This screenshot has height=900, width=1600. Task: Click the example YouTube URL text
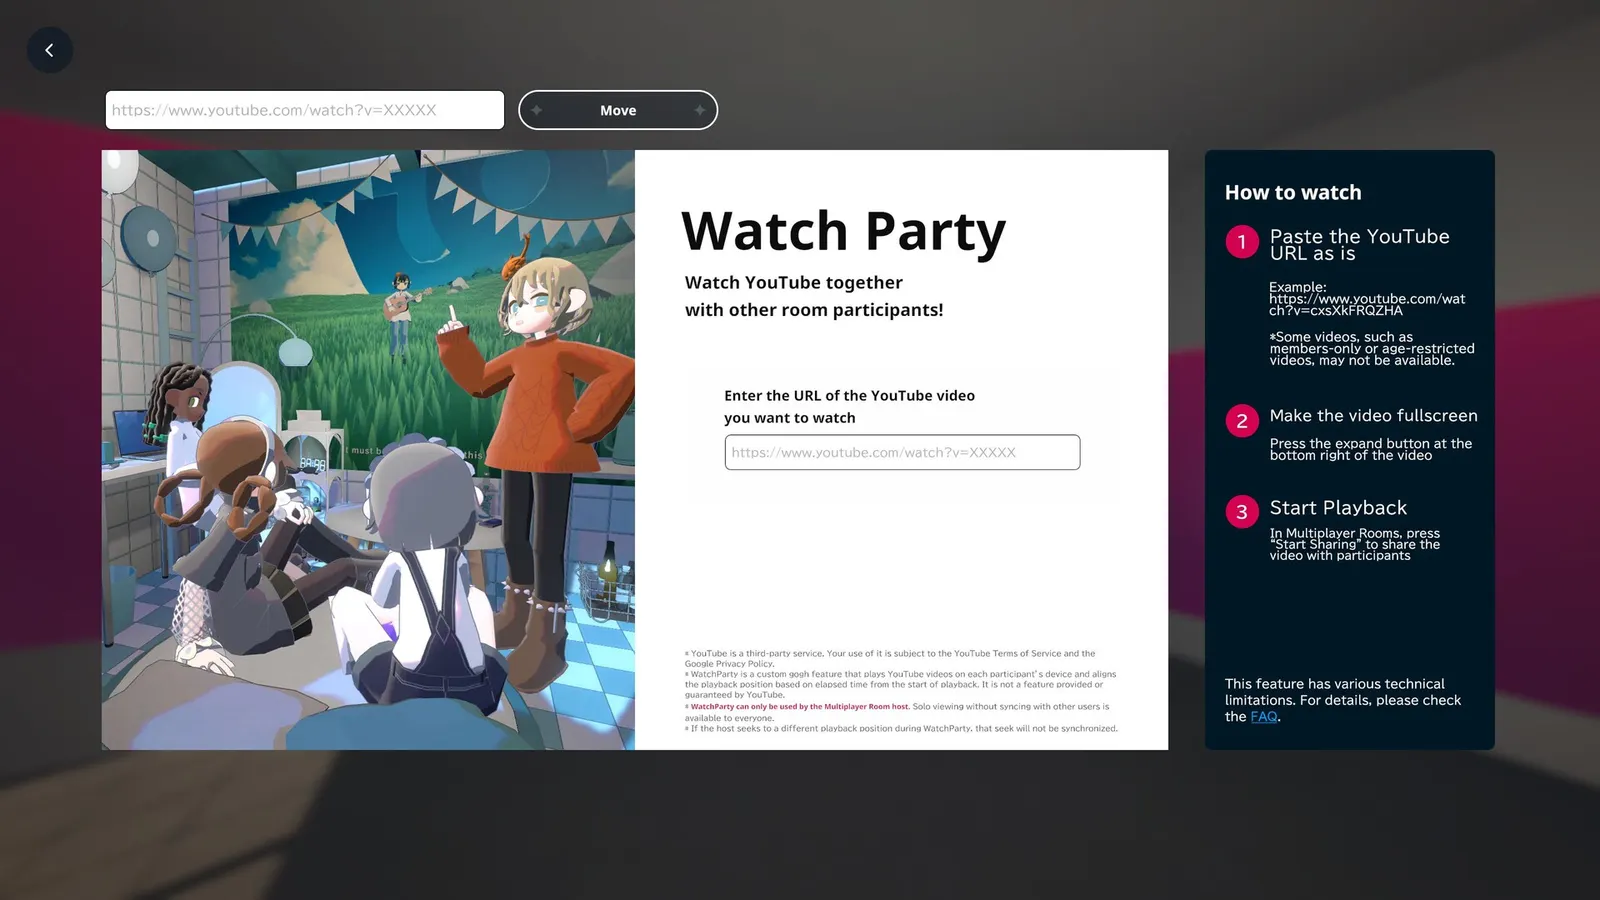pyautogui.click(x=1367, y=304)
